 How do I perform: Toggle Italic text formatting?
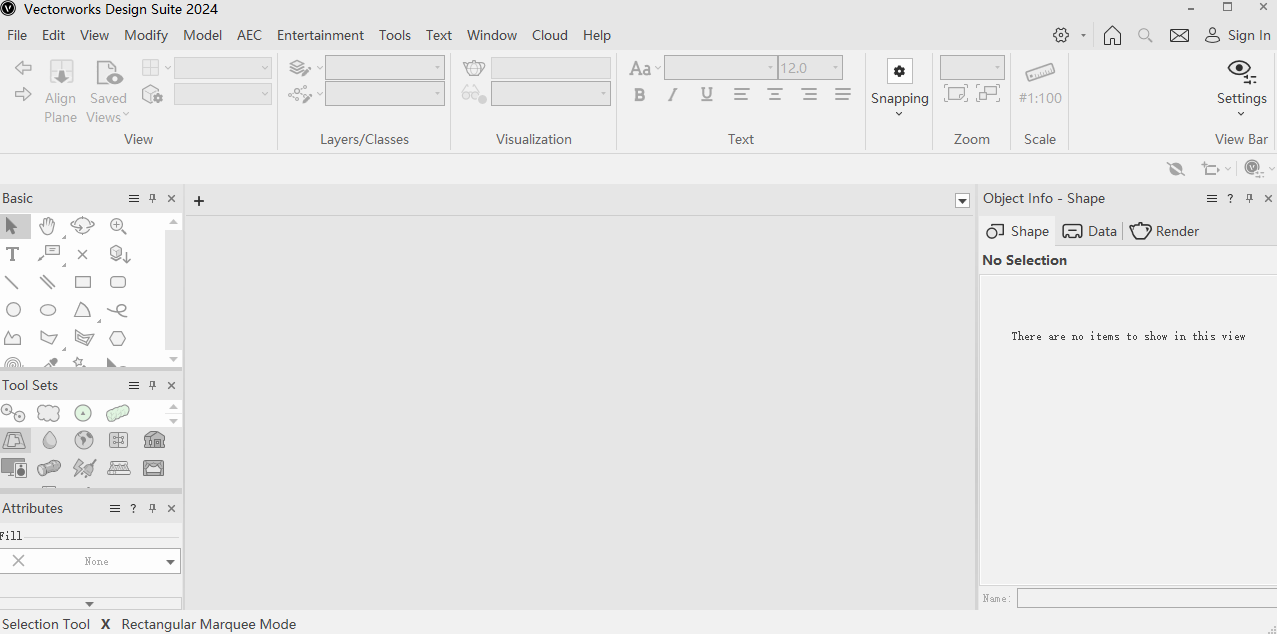click(673, 95)
